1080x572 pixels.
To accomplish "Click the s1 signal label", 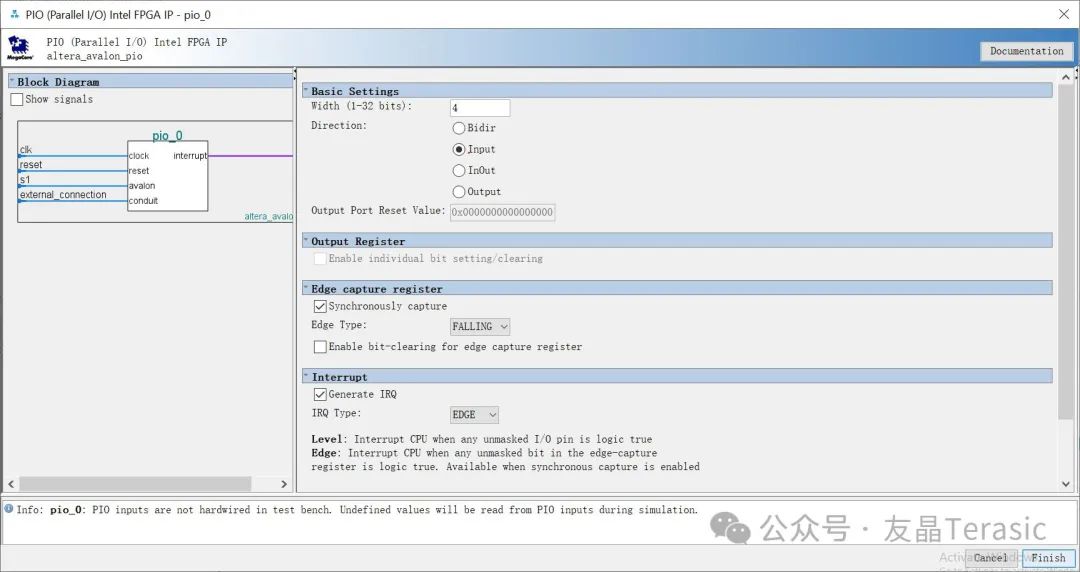I will click(x=25, y=180).
